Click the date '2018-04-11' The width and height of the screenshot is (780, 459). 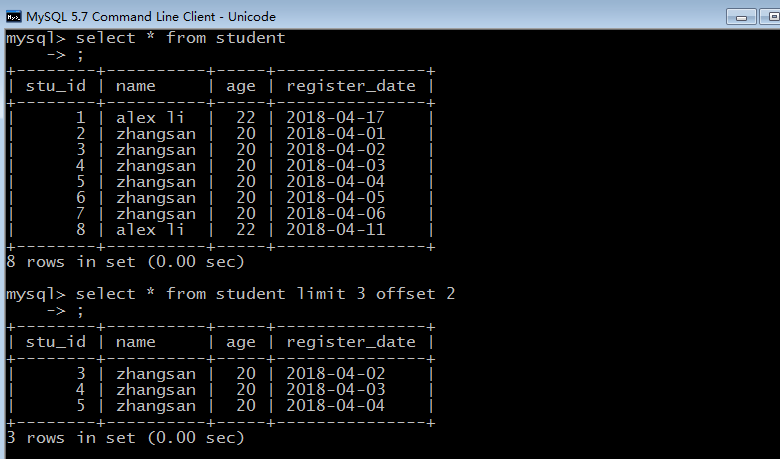[x=335, y=229]
